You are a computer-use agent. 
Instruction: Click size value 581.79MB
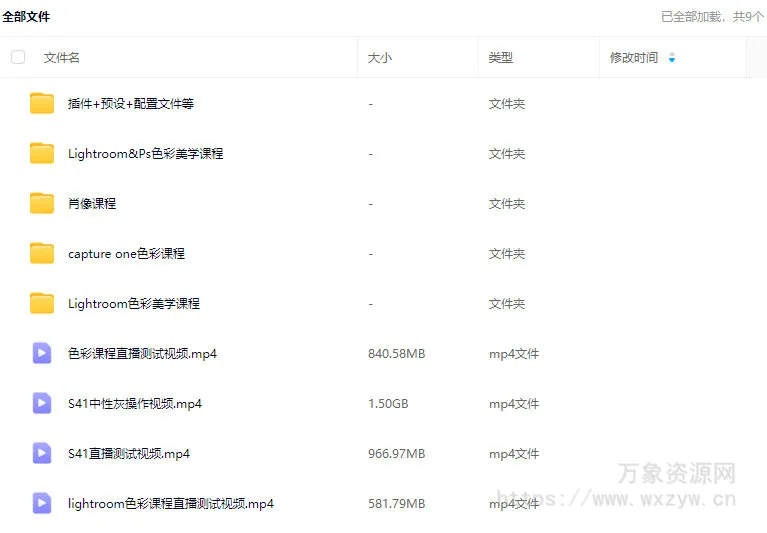pyautogui.click(x=397, y=504)
